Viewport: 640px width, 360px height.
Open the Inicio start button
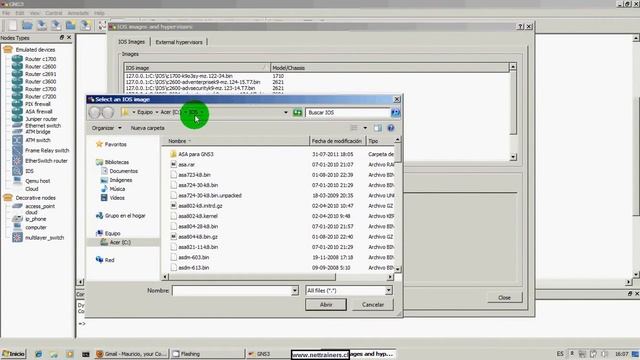(x=13, y=354)
